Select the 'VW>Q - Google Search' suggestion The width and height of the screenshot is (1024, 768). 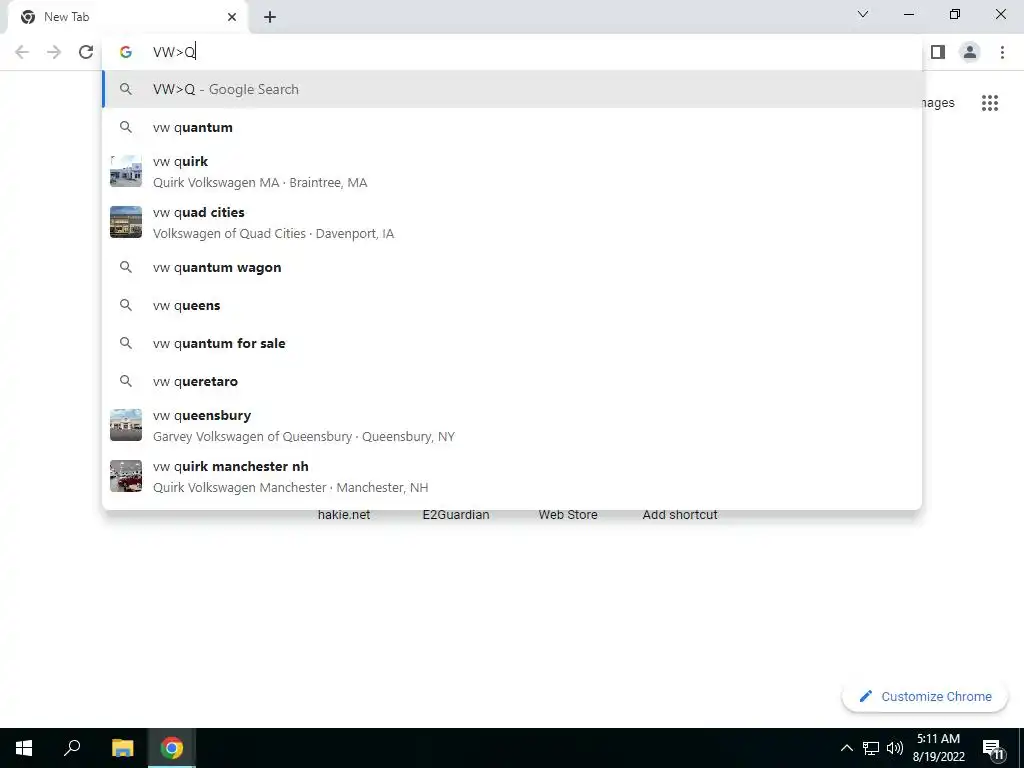[513, 89]
